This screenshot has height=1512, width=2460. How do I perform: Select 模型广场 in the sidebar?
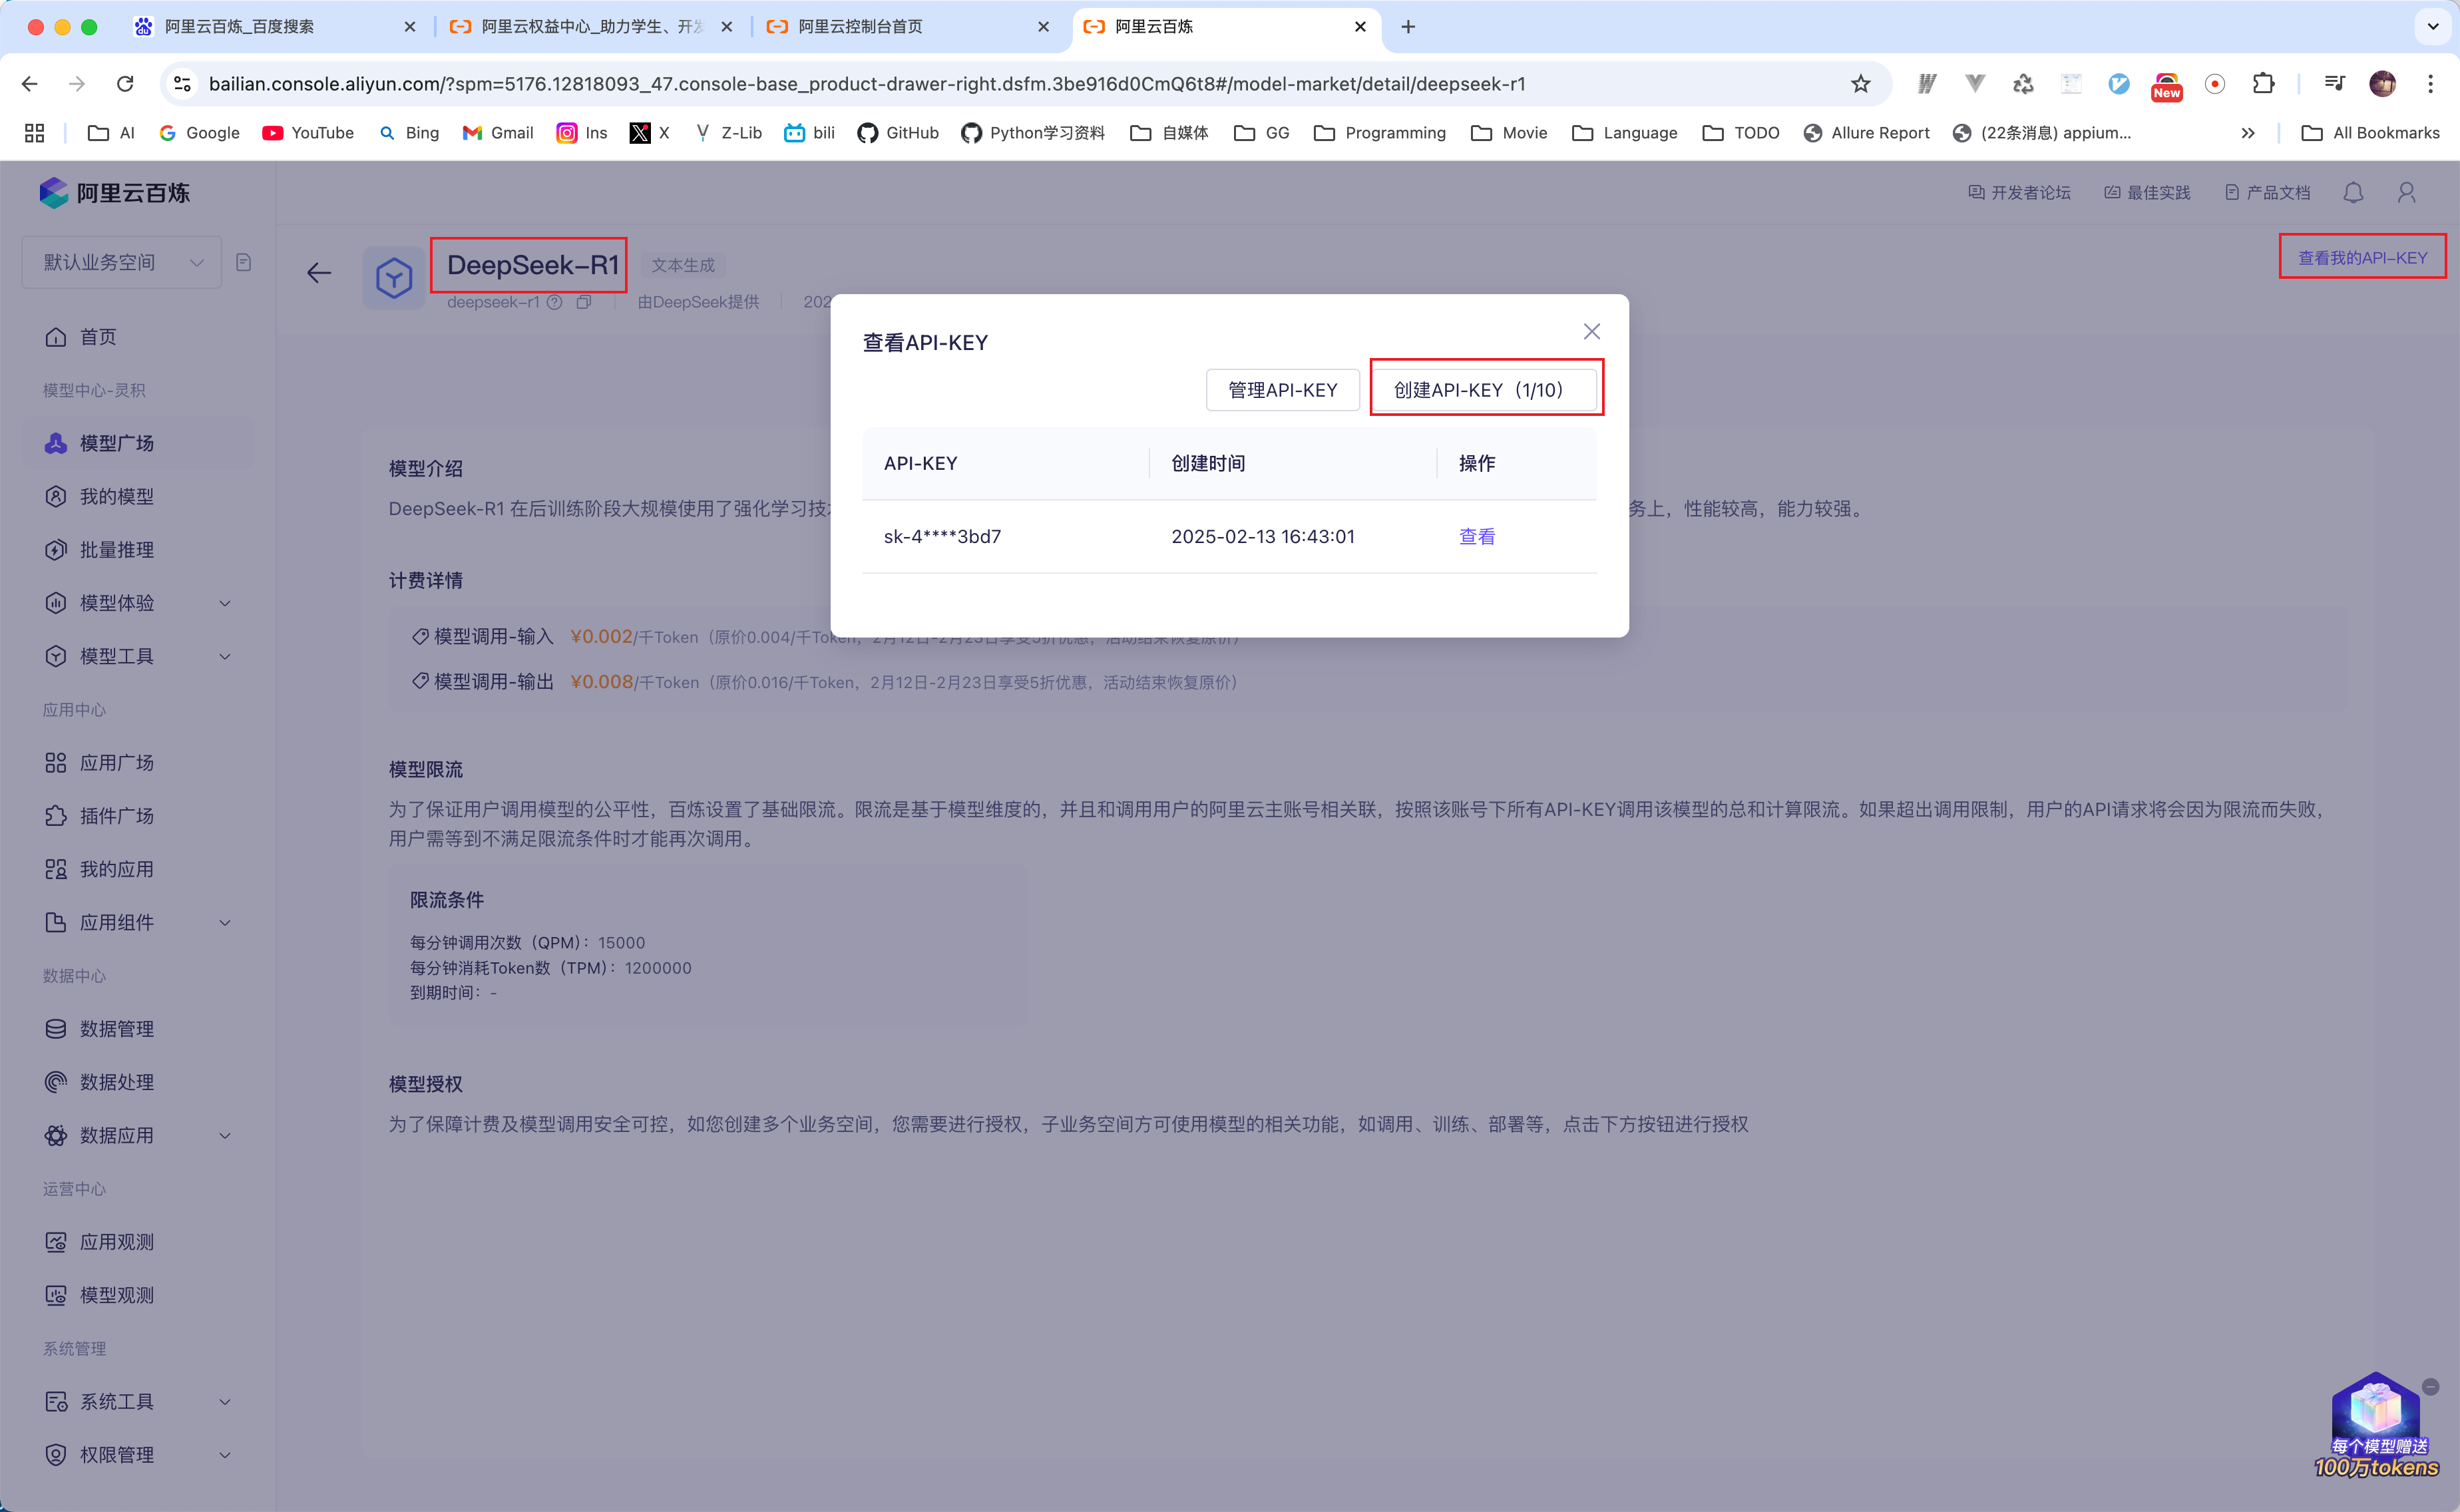(x=138, y=443)
